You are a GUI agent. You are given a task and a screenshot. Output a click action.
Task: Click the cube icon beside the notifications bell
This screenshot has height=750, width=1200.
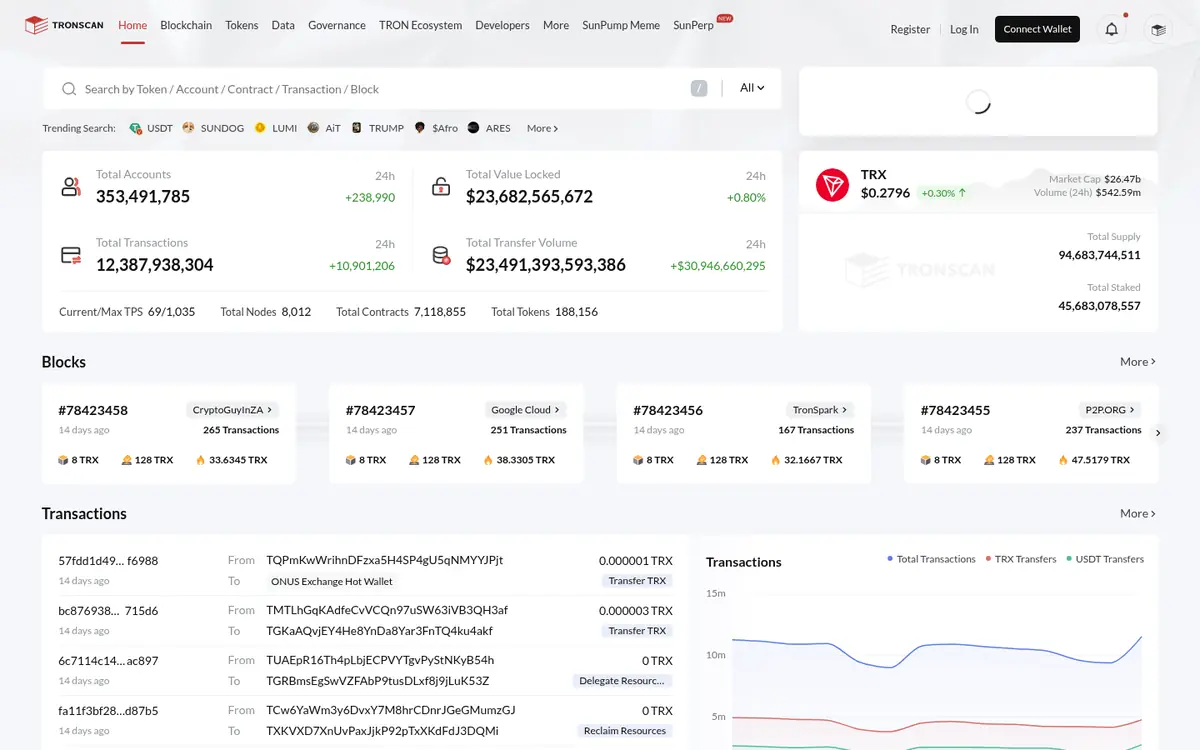pos(1158,29)
